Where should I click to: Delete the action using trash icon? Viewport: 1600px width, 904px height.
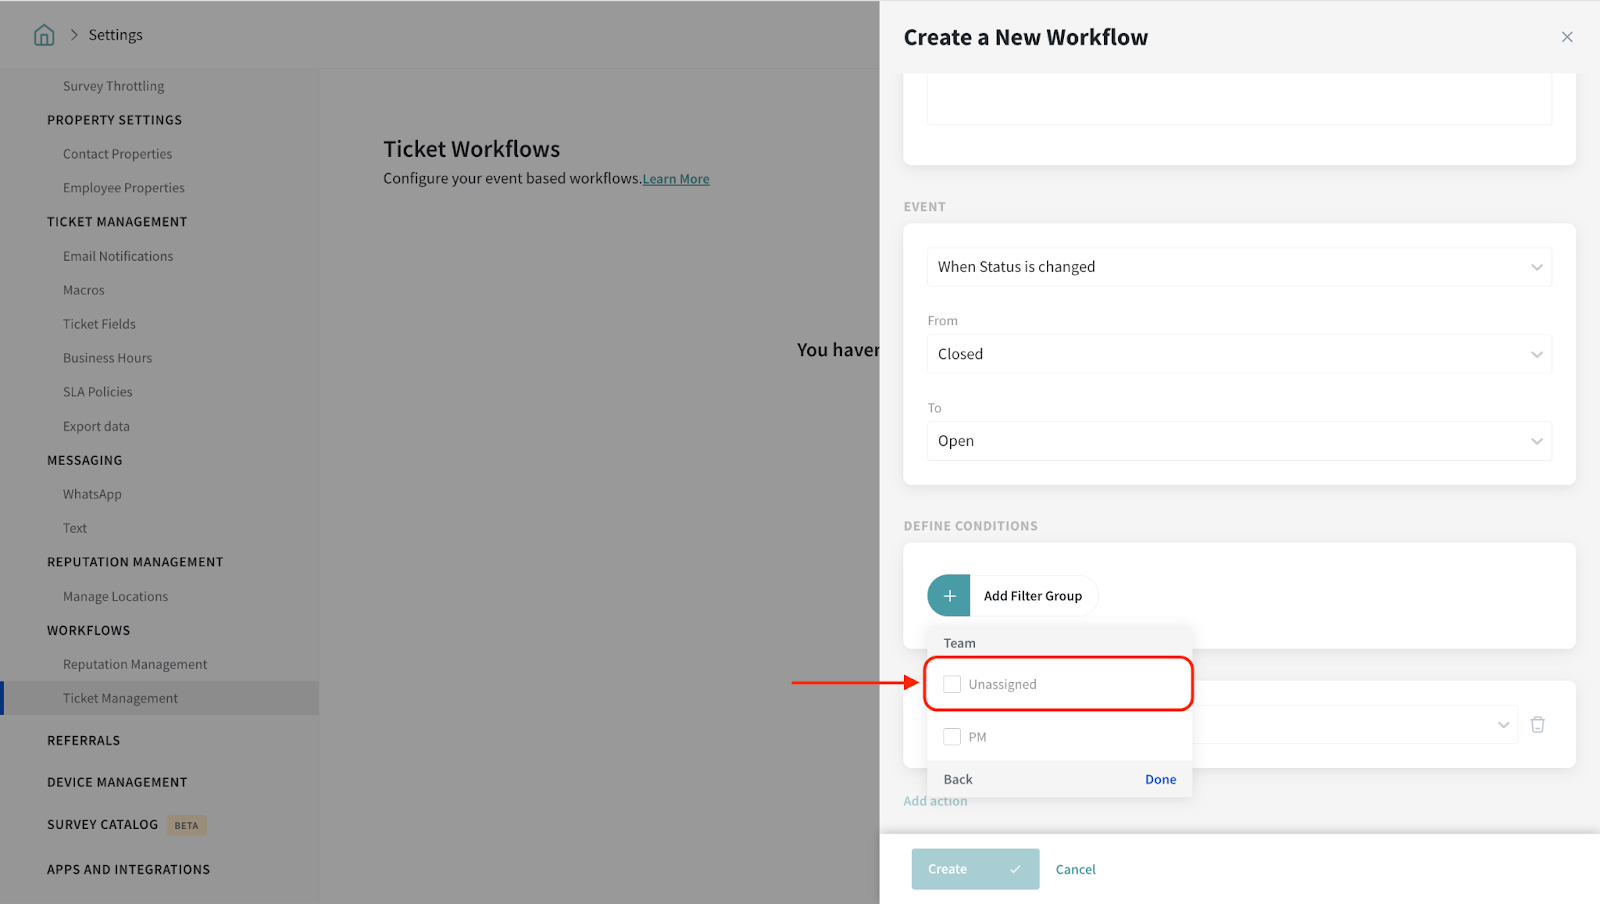pos(1537,725)
